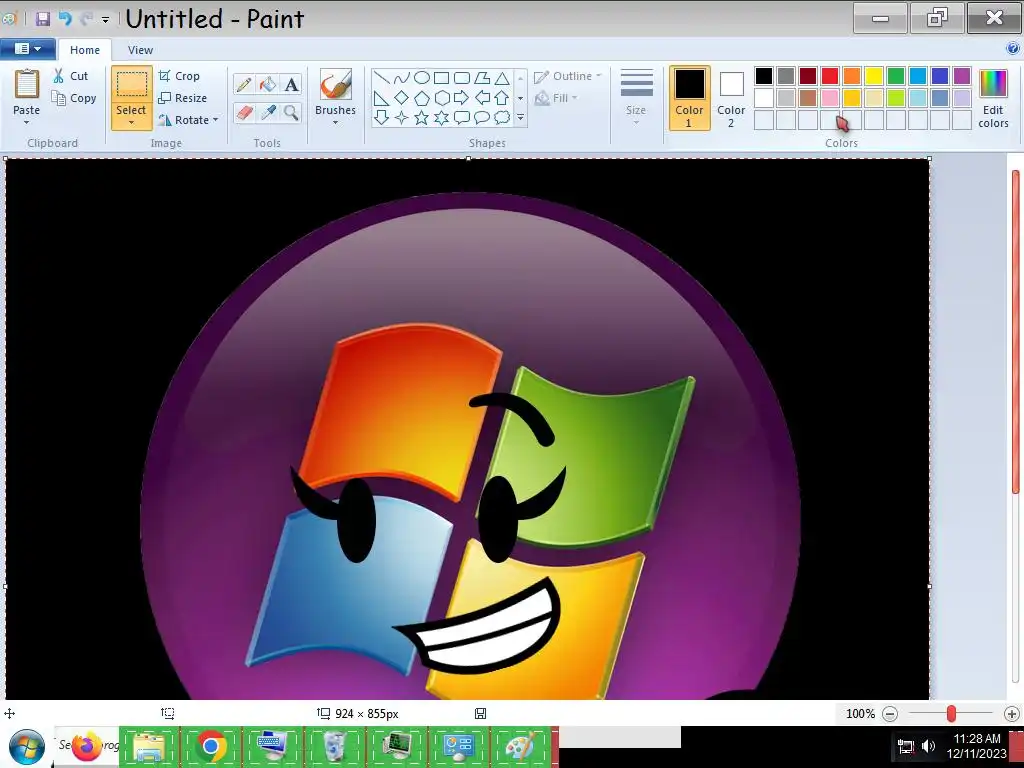Screen dimensions: 1024x768
Task: Click the Cut button
Action: [x=71, y=76]
